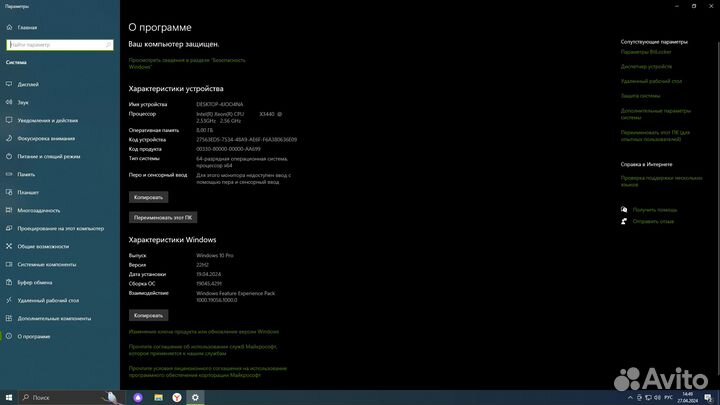Image resolution: width=720 pixels, height=405 pixels.
Task: Open the notification center icon
Action: (x=709, y=398)
